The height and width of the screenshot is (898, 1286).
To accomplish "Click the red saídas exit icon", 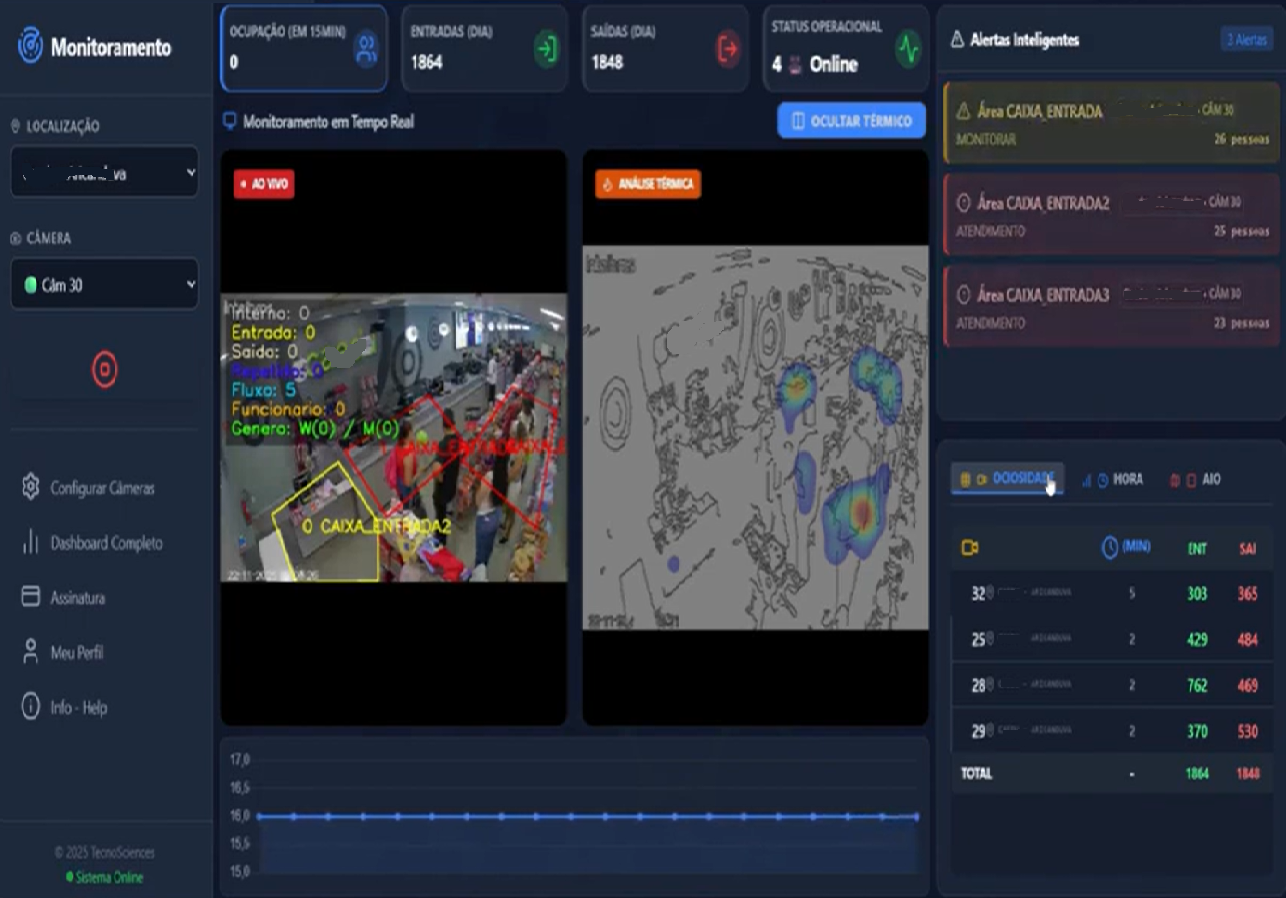I will point(727,48).
